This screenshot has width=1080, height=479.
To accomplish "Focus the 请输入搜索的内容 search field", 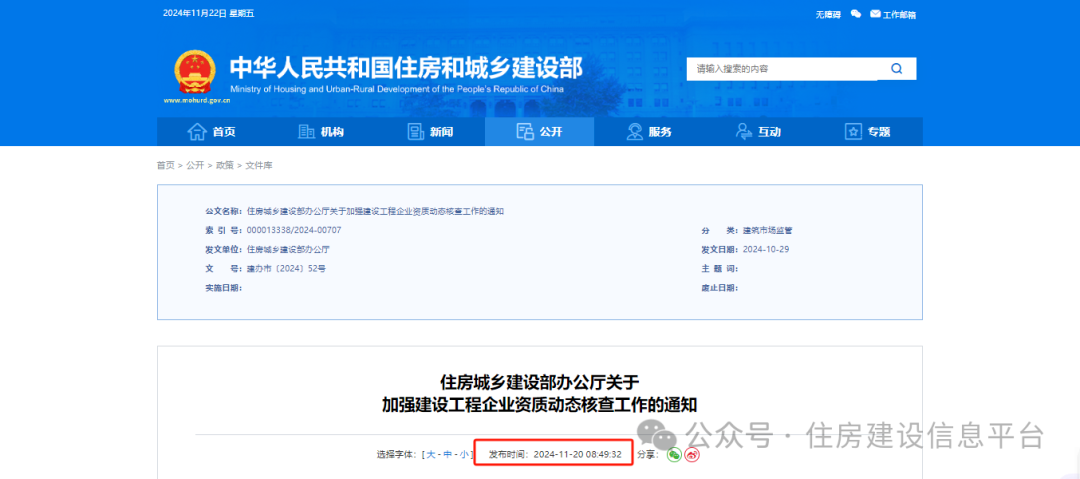I will [780, 69].
